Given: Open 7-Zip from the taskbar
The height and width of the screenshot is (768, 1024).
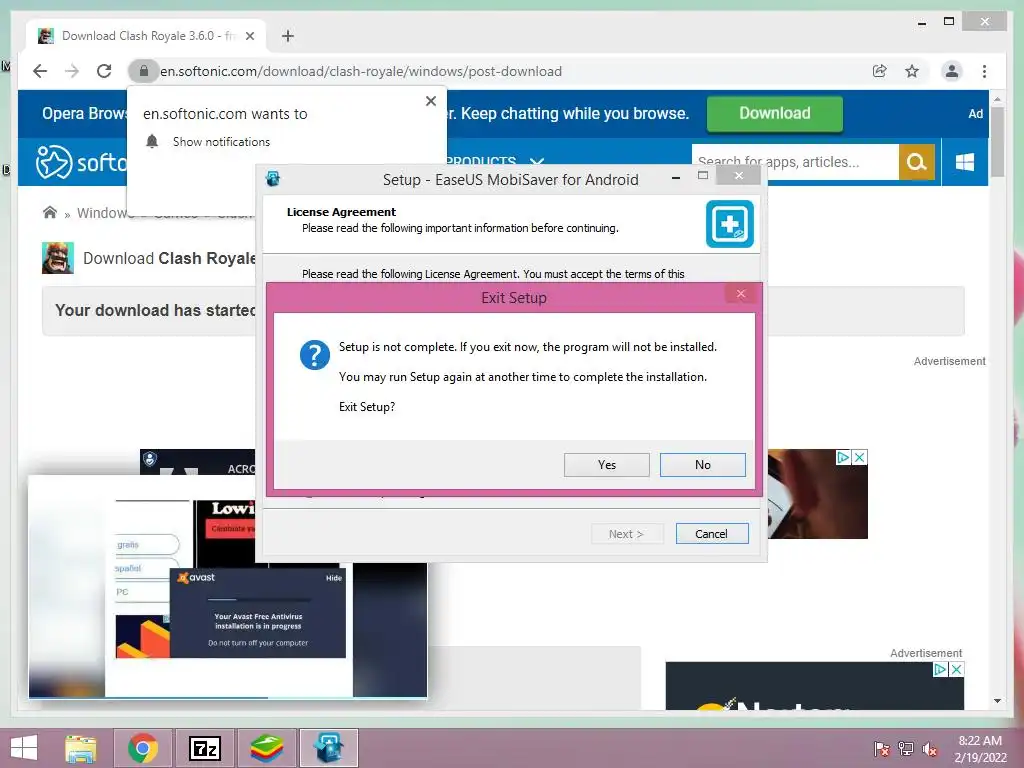Looking at the screenshot, I should click(x=204, y=748).
